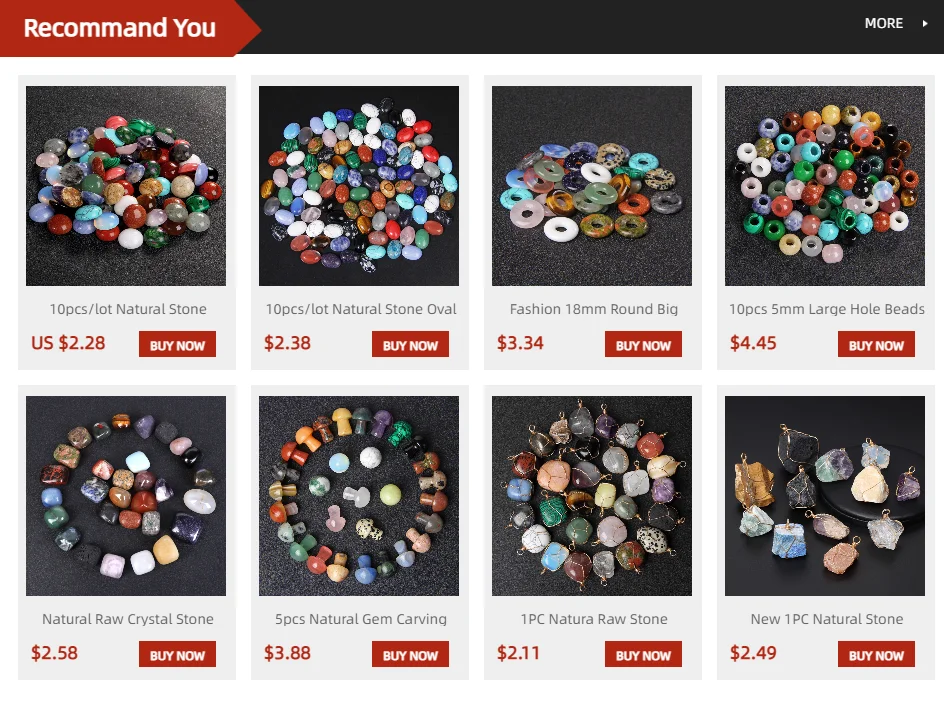Buy now the $2.38 oval stones

[x=410, y=344]
